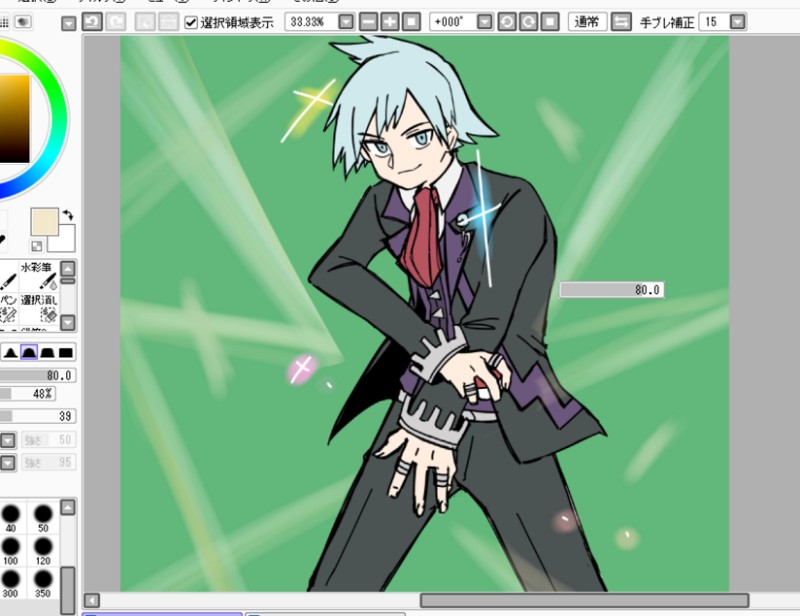Rotate canvas counter-clockwise
This screenshot has height=616, width=800.
(507, 22)
